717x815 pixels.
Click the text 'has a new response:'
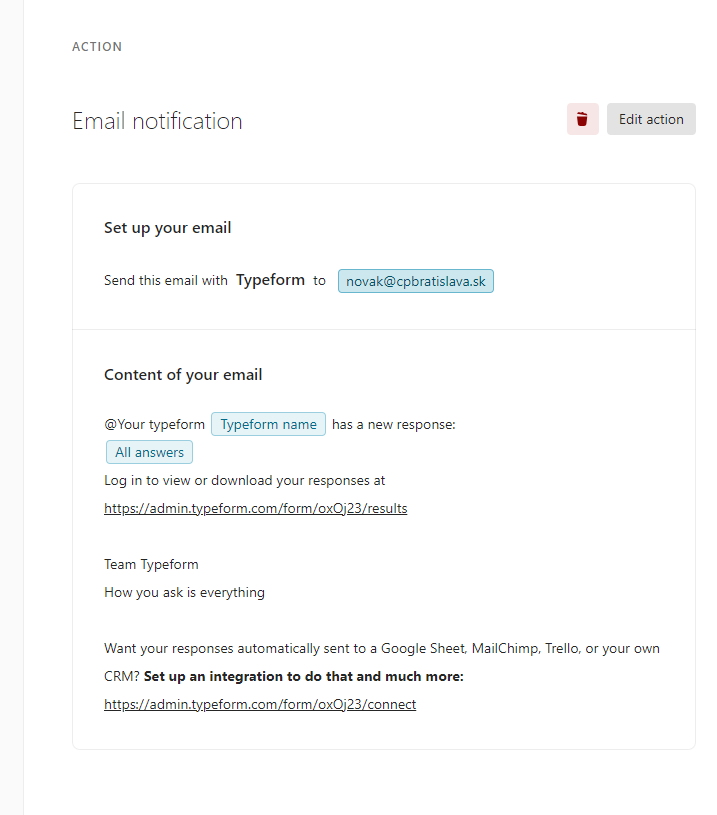[394, 425]
